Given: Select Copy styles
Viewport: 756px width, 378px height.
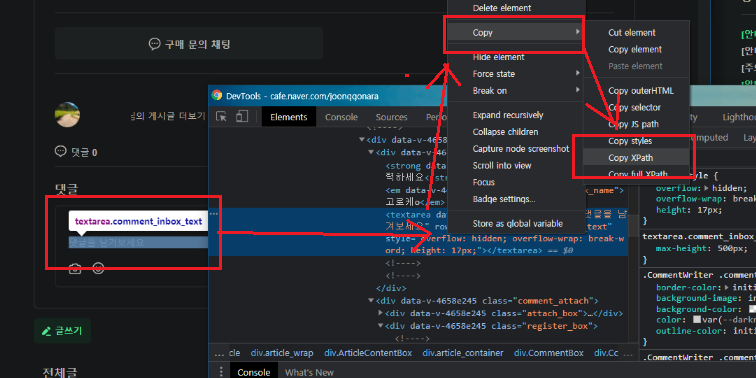Looking at the screenshot, I should coord(636,141).
